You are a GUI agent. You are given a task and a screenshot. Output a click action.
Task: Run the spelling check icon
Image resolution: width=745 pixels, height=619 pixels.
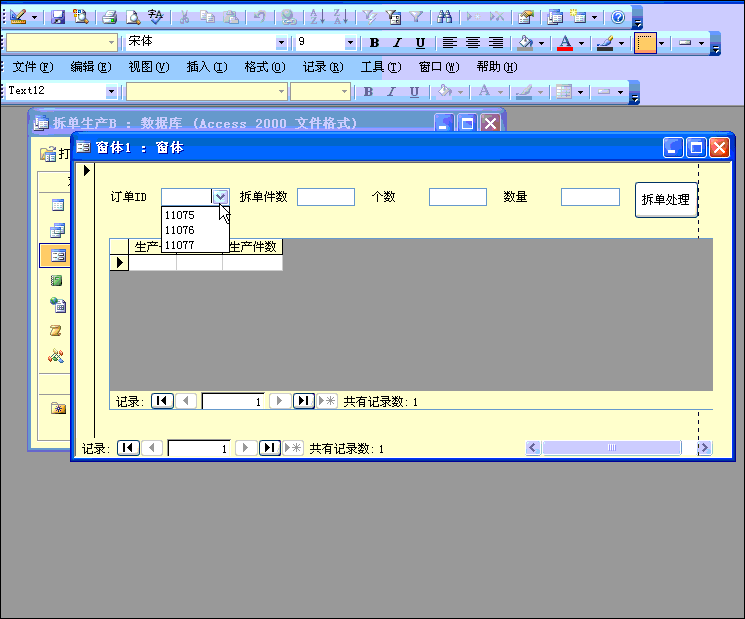[x=155, y=17]
